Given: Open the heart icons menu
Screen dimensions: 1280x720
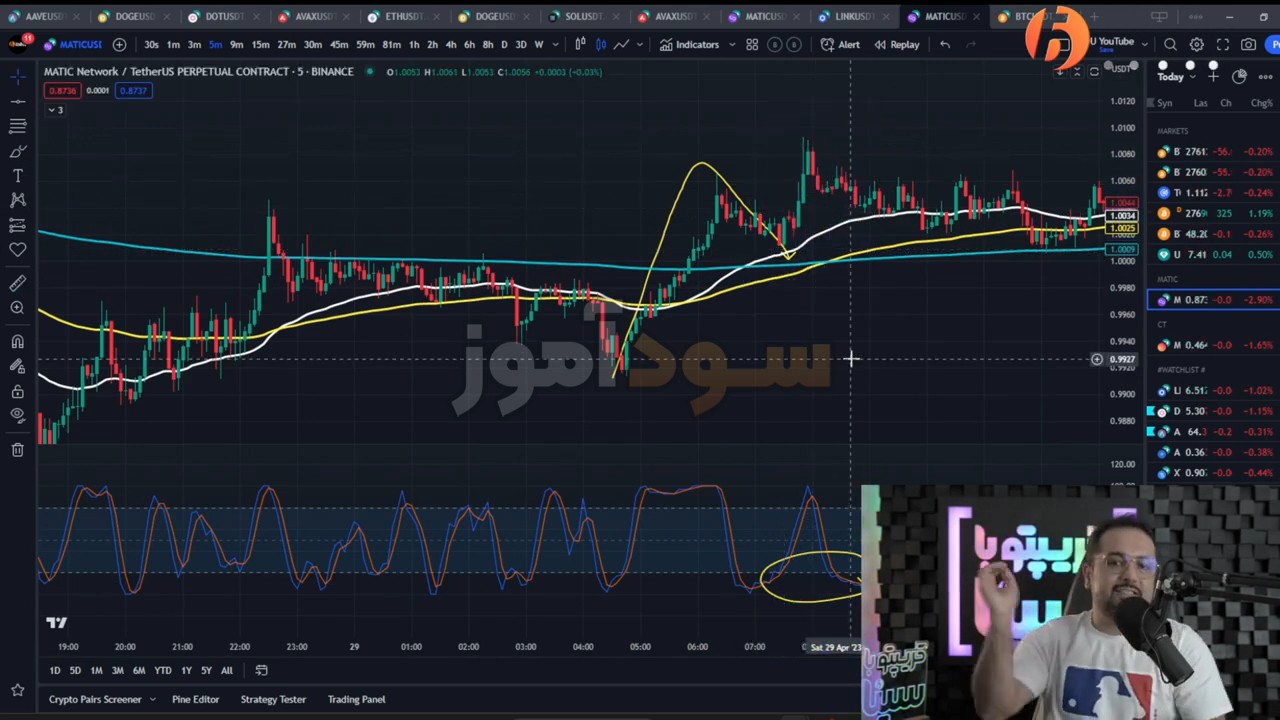Looking at the screenshot, I should [18, 250].
